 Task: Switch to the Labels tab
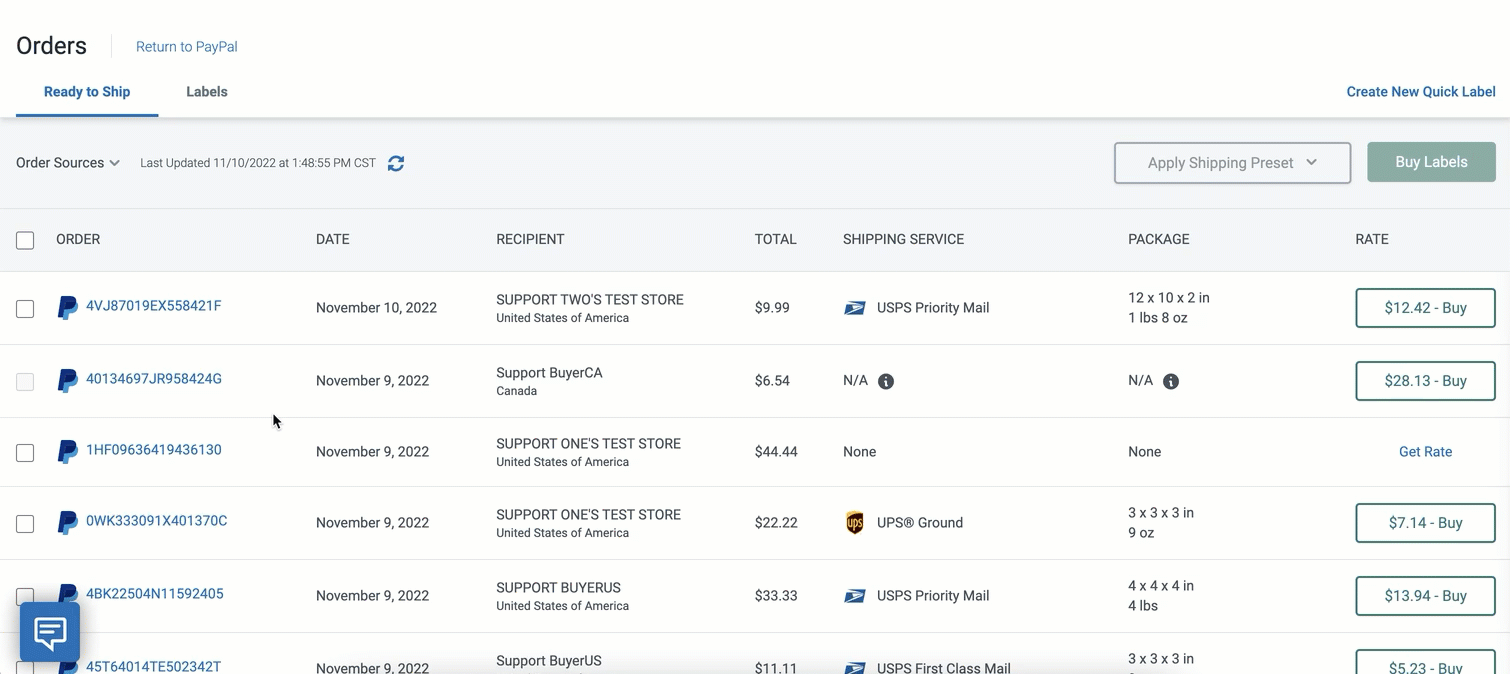[x=207, y=92]
